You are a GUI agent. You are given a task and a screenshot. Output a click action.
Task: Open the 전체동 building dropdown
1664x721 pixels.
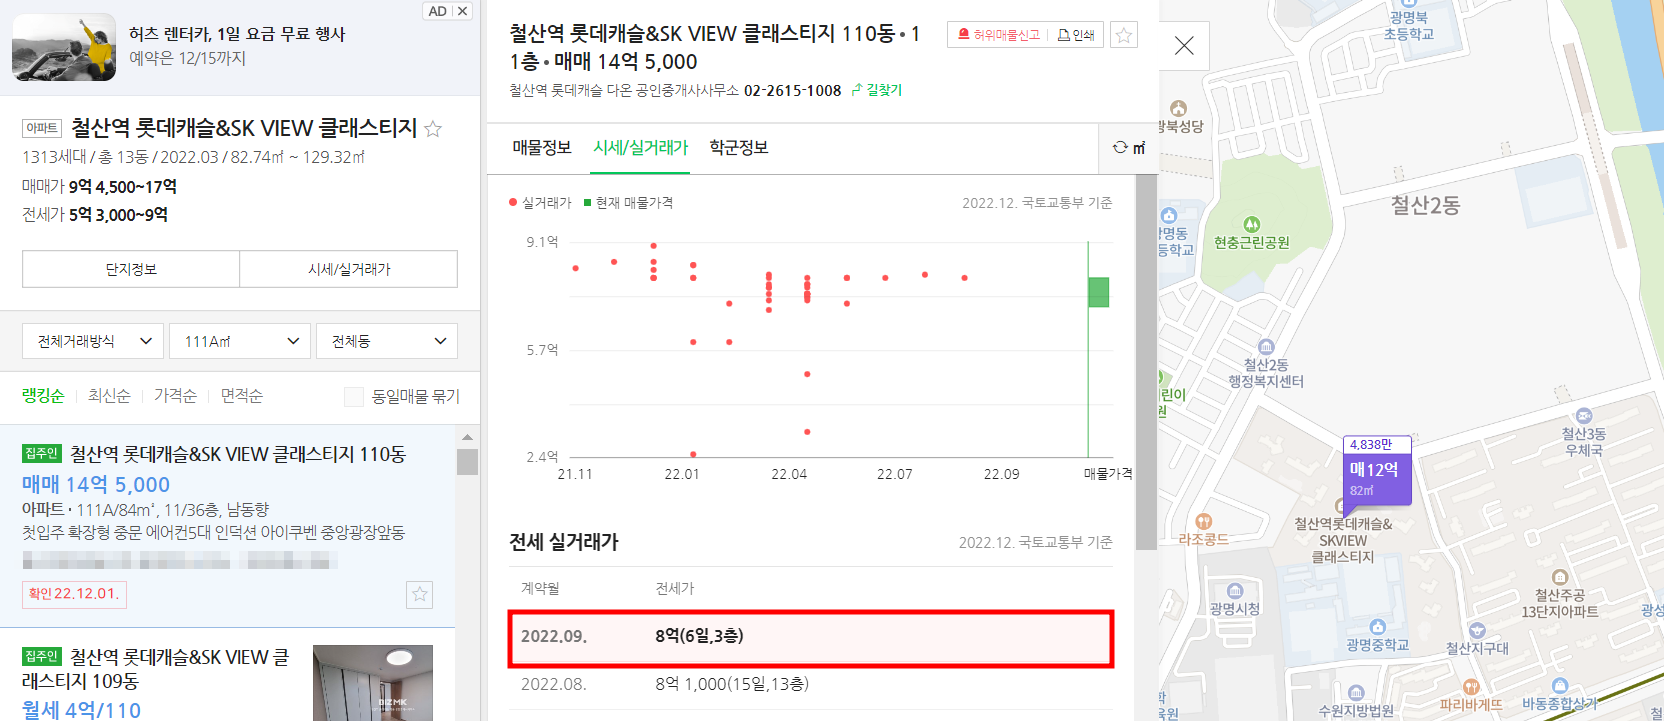click(x=387, y=341)
